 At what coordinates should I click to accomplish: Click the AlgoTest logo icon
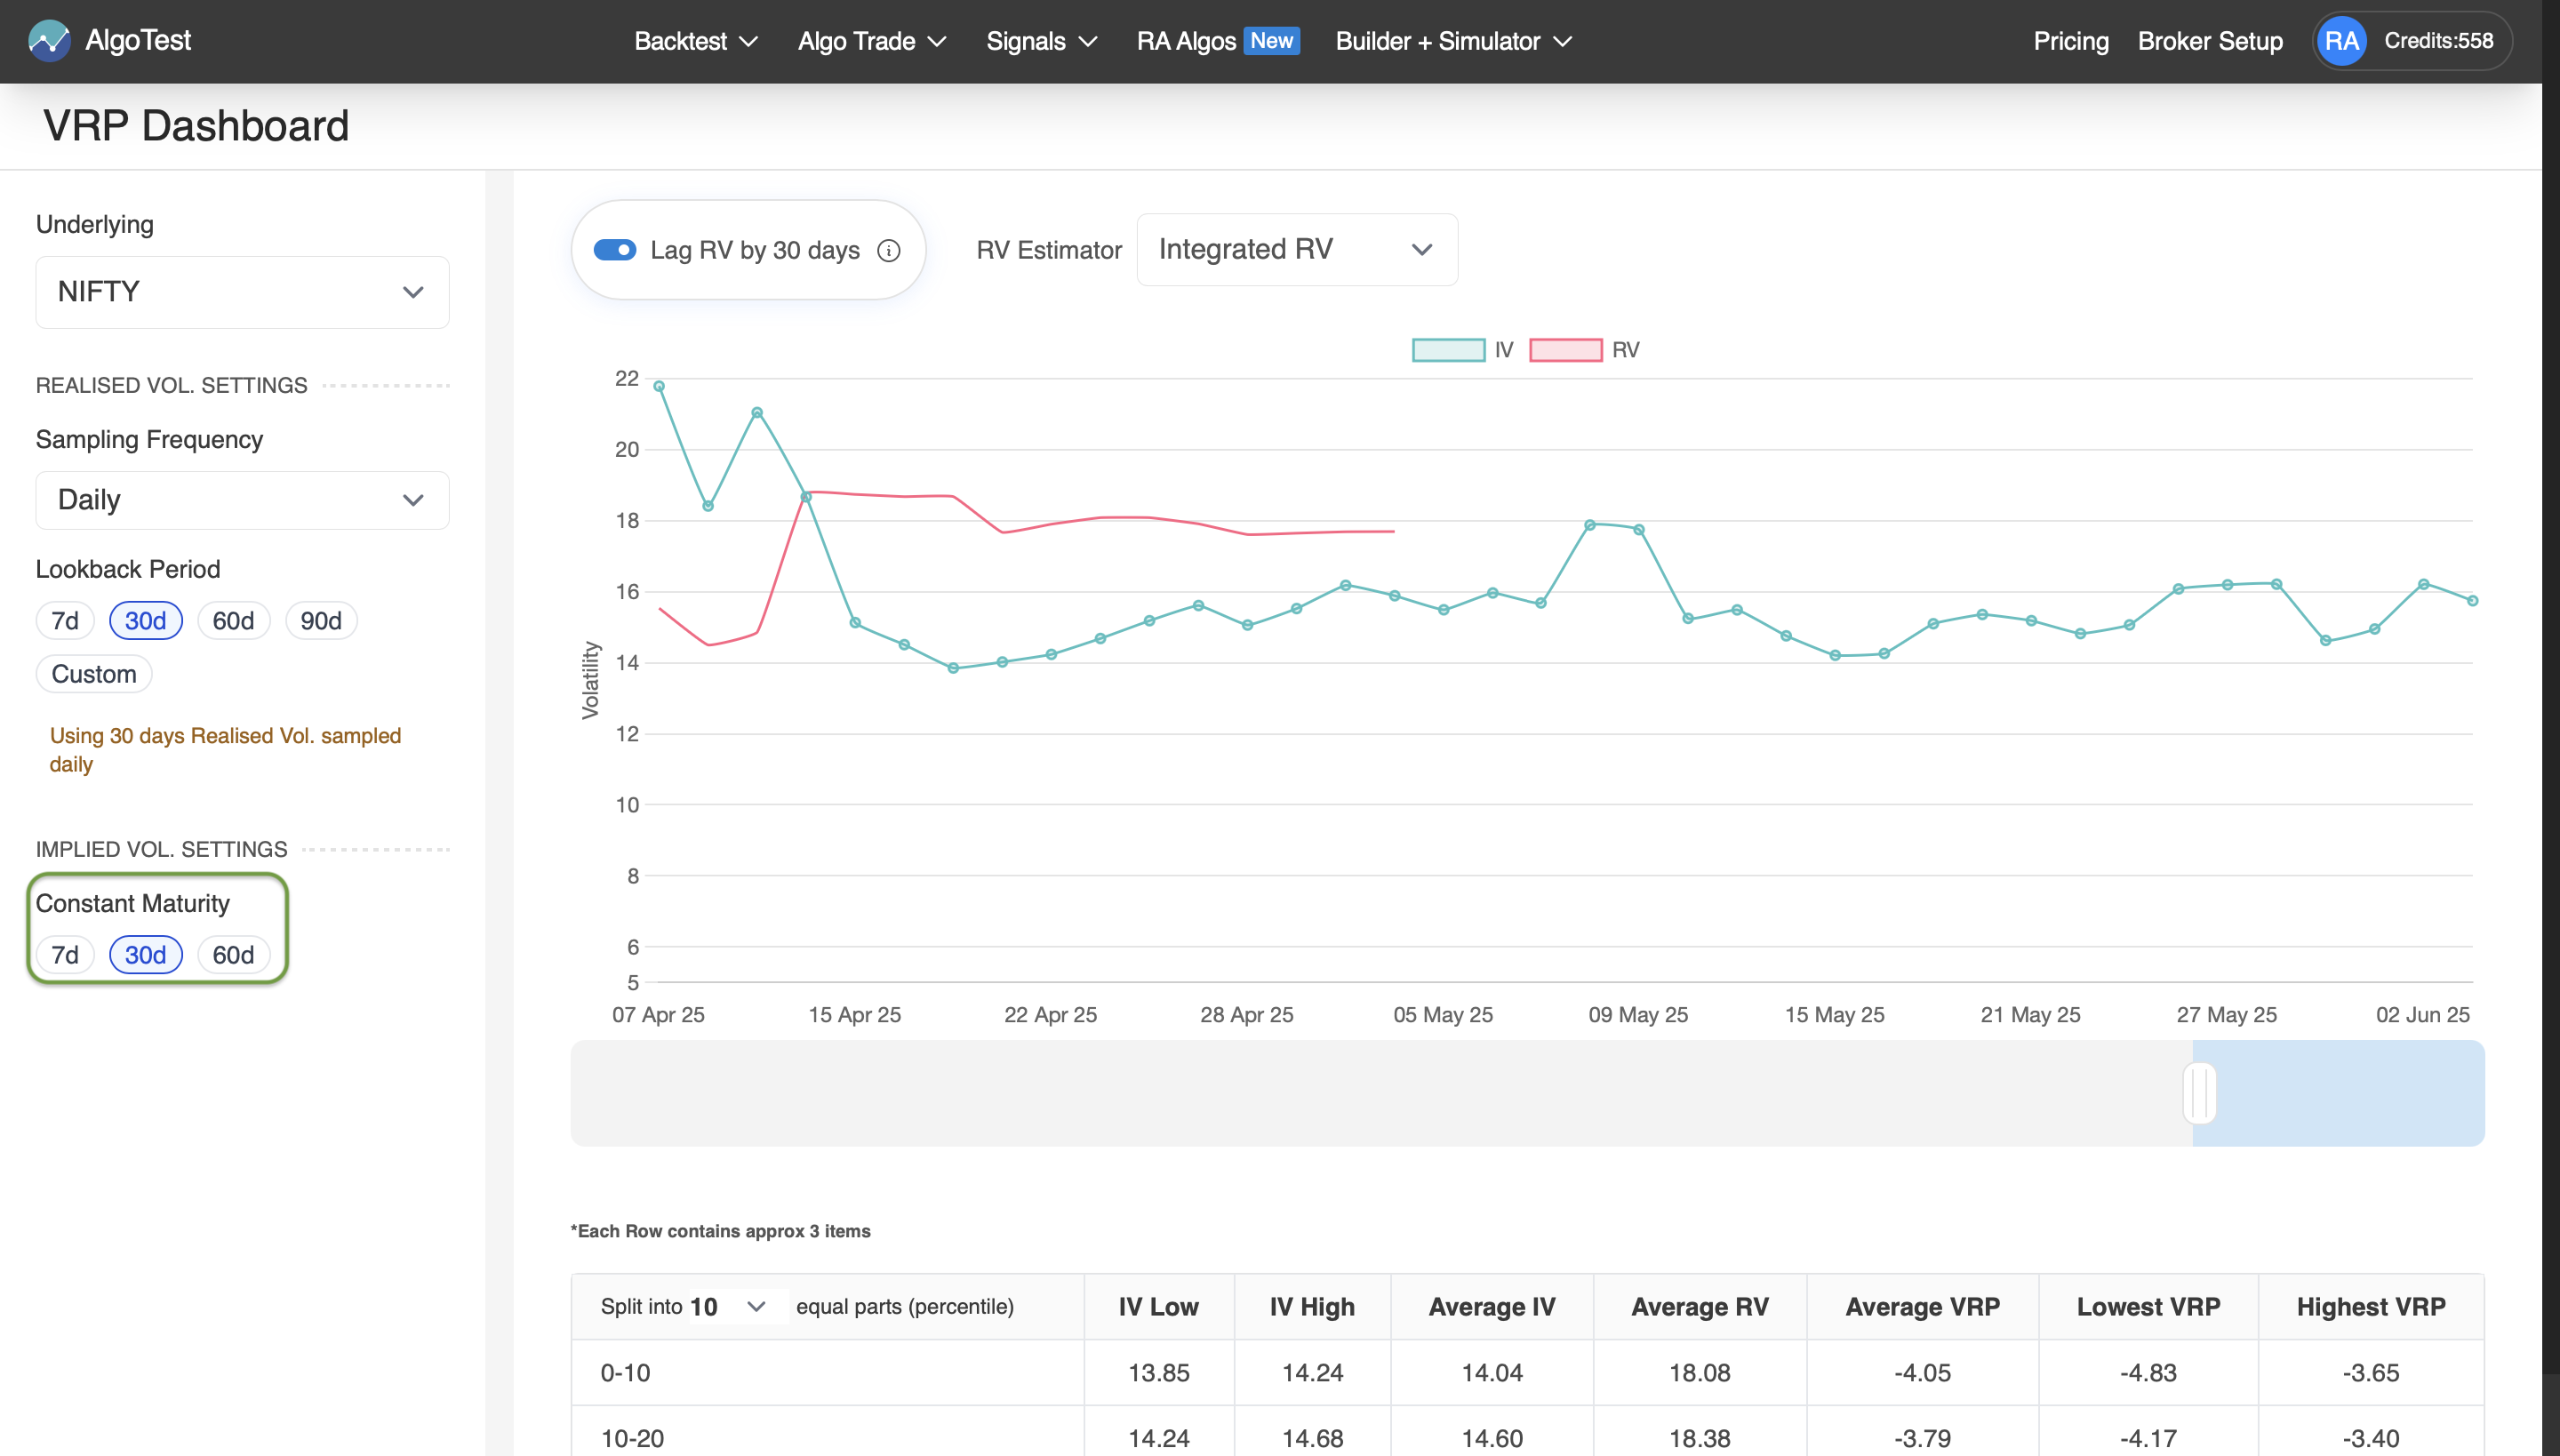click(50, 40)
